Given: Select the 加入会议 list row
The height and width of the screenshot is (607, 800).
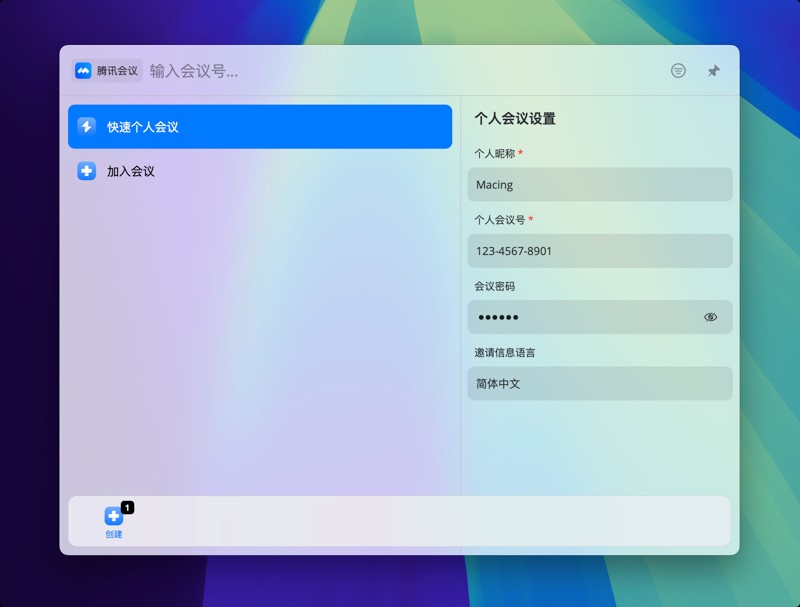Looking at the screenshot, I should [x=260, y=171].
